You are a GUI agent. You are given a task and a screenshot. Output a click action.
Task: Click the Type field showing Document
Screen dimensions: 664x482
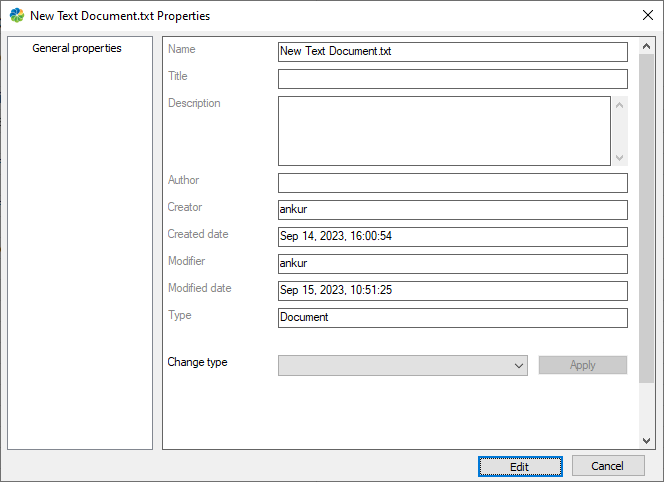click(452, 318)
